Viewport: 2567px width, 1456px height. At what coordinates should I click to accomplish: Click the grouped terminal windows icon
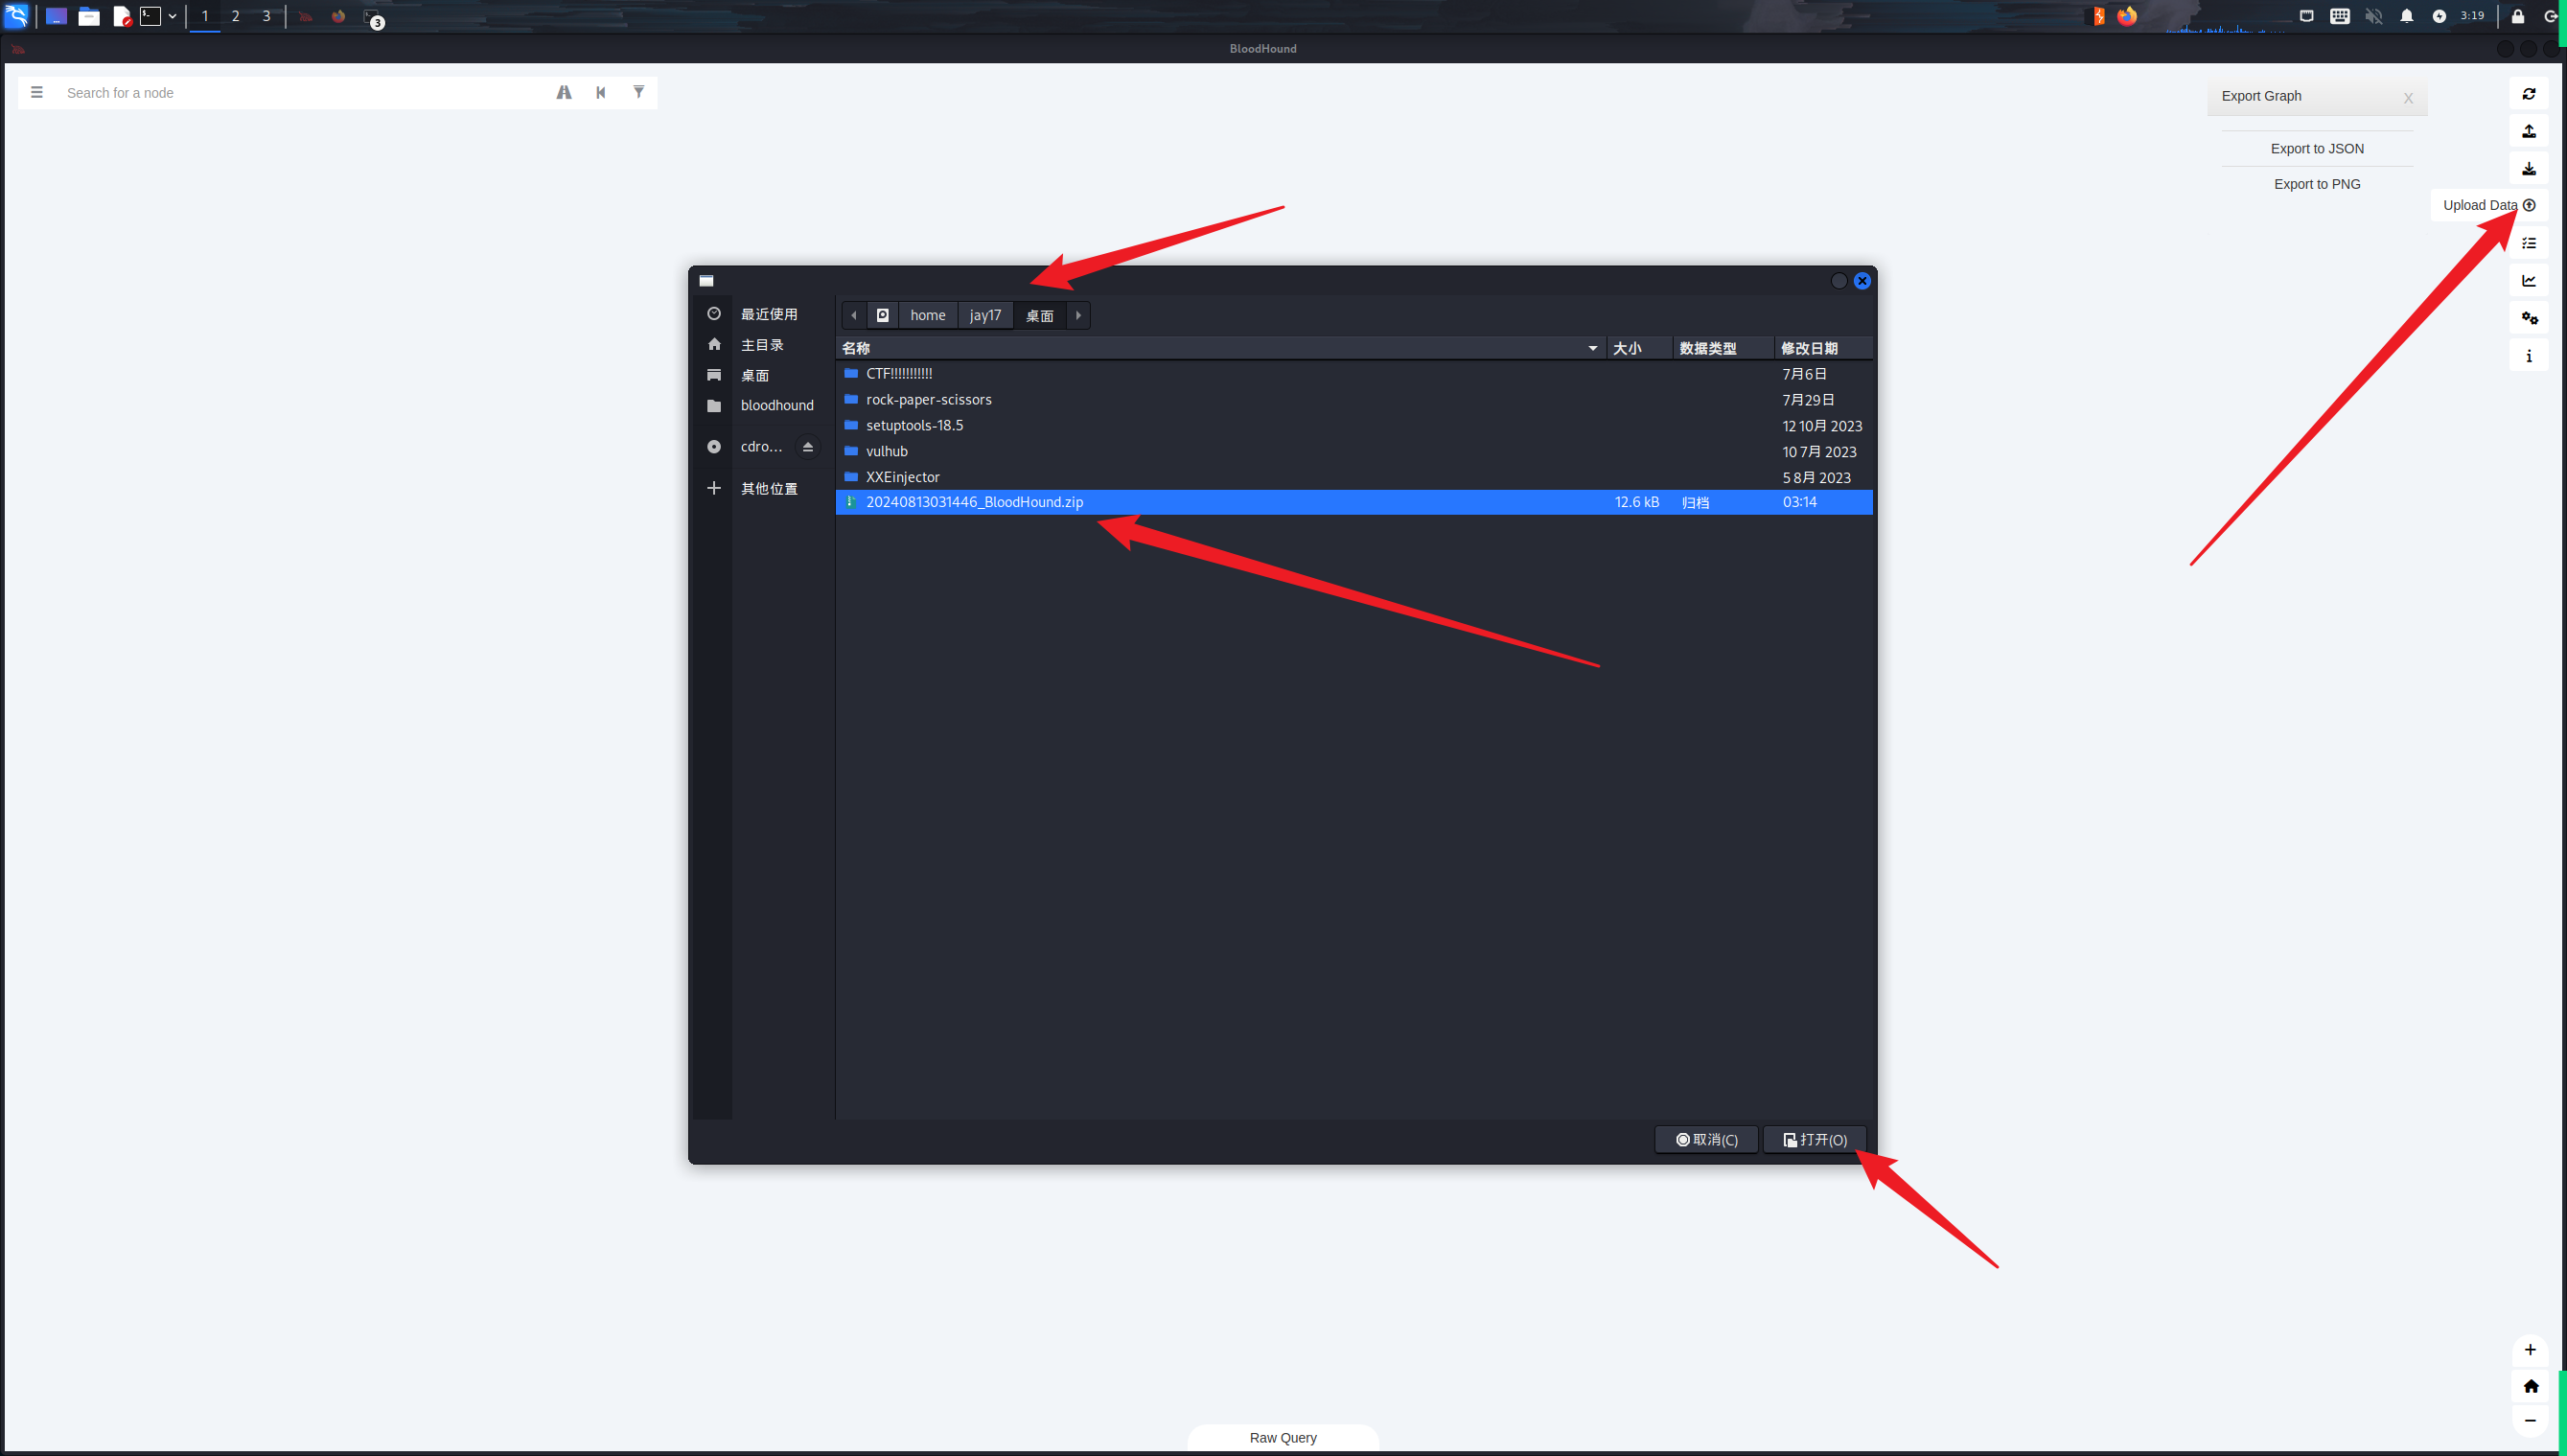pos(372,17)
